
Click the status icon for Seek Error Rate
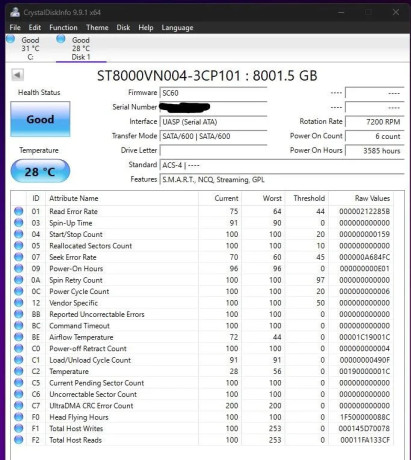pos(19,257)
